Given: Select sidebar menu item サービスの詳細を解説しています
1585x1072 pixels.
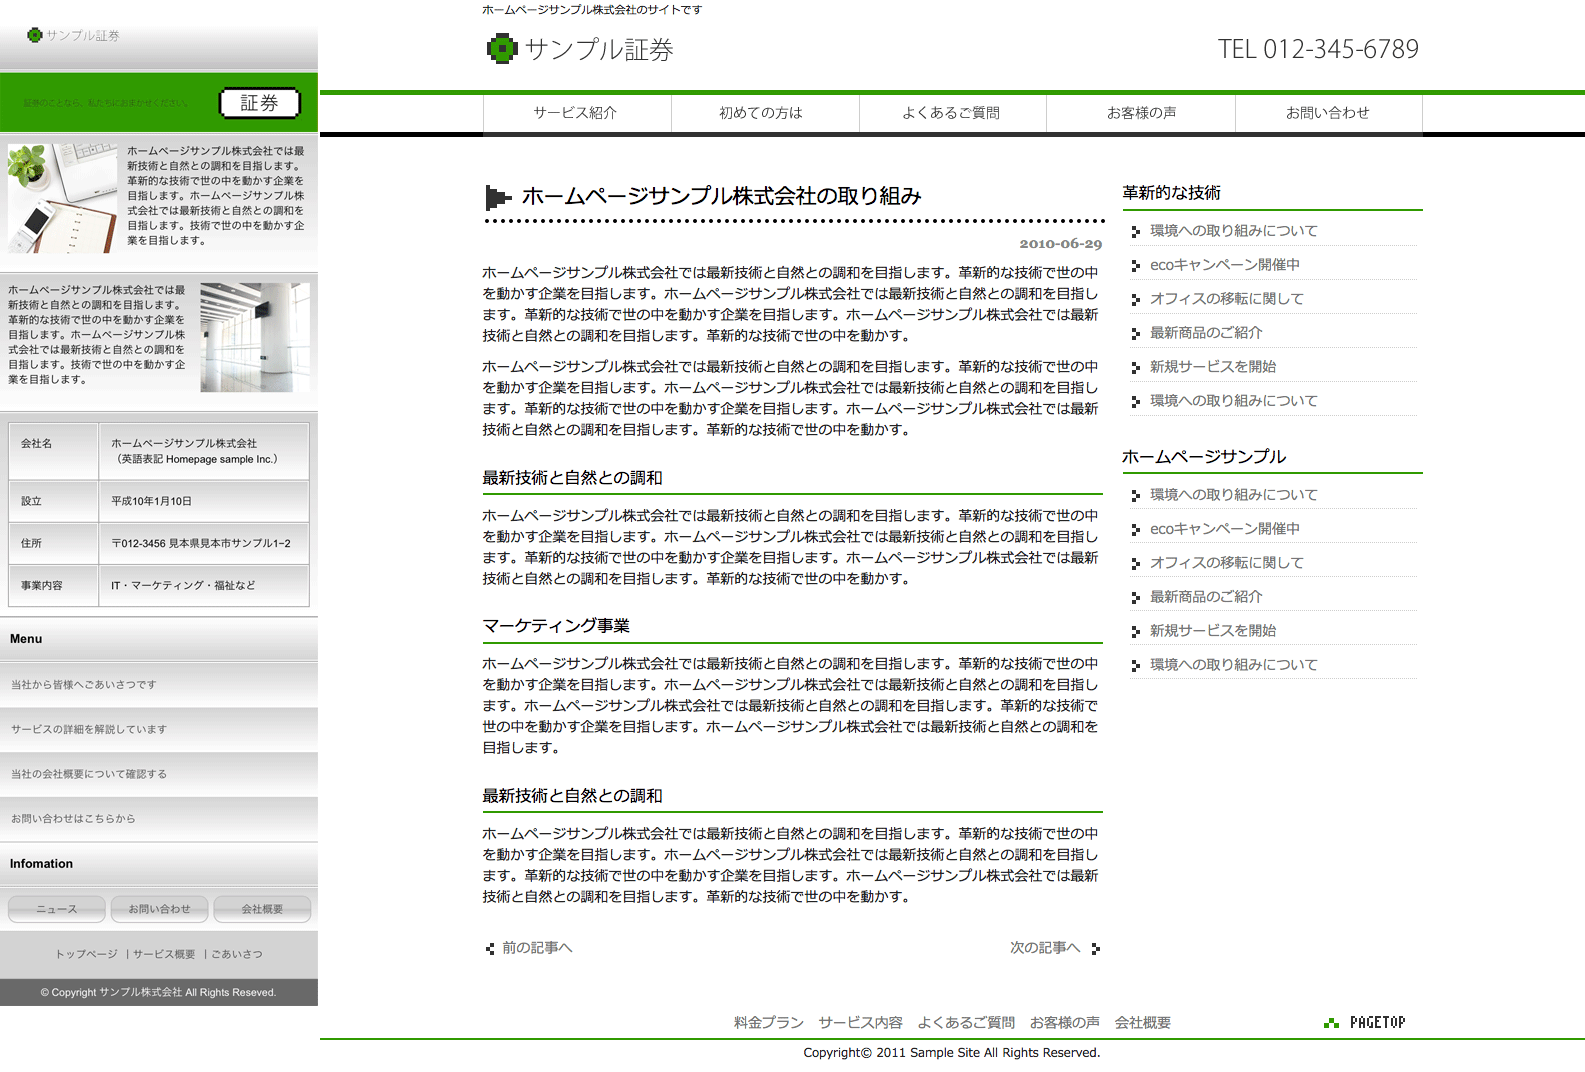Looking at the screenshot, I should [x=89, y=730].
